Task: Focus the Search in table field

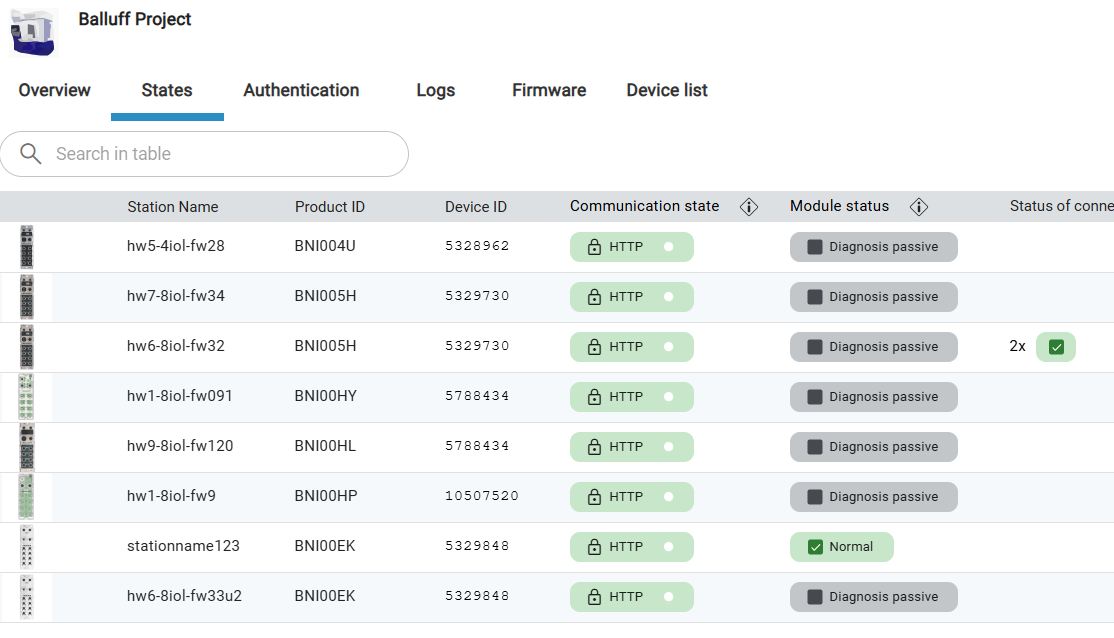Action: tap(220, 154)
